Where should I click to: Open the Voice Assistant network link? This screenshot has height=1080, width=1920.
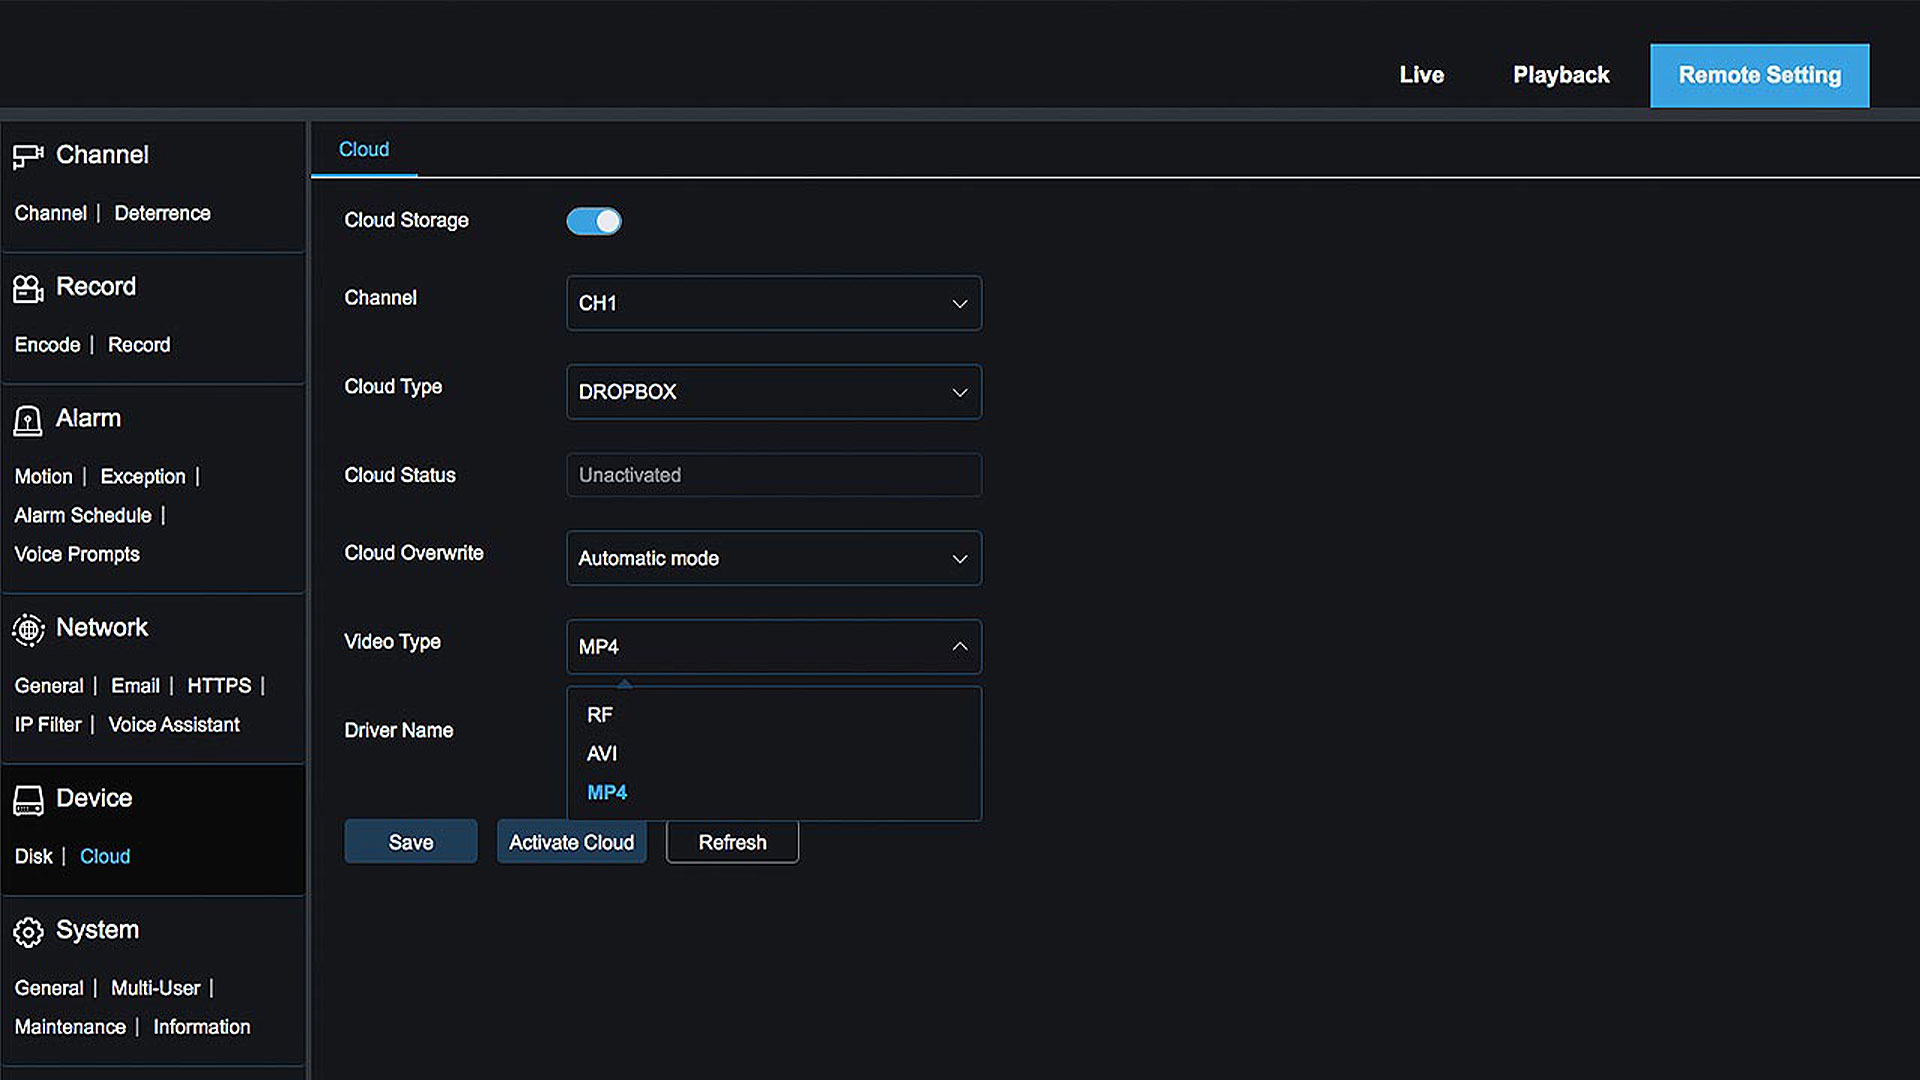174,725
